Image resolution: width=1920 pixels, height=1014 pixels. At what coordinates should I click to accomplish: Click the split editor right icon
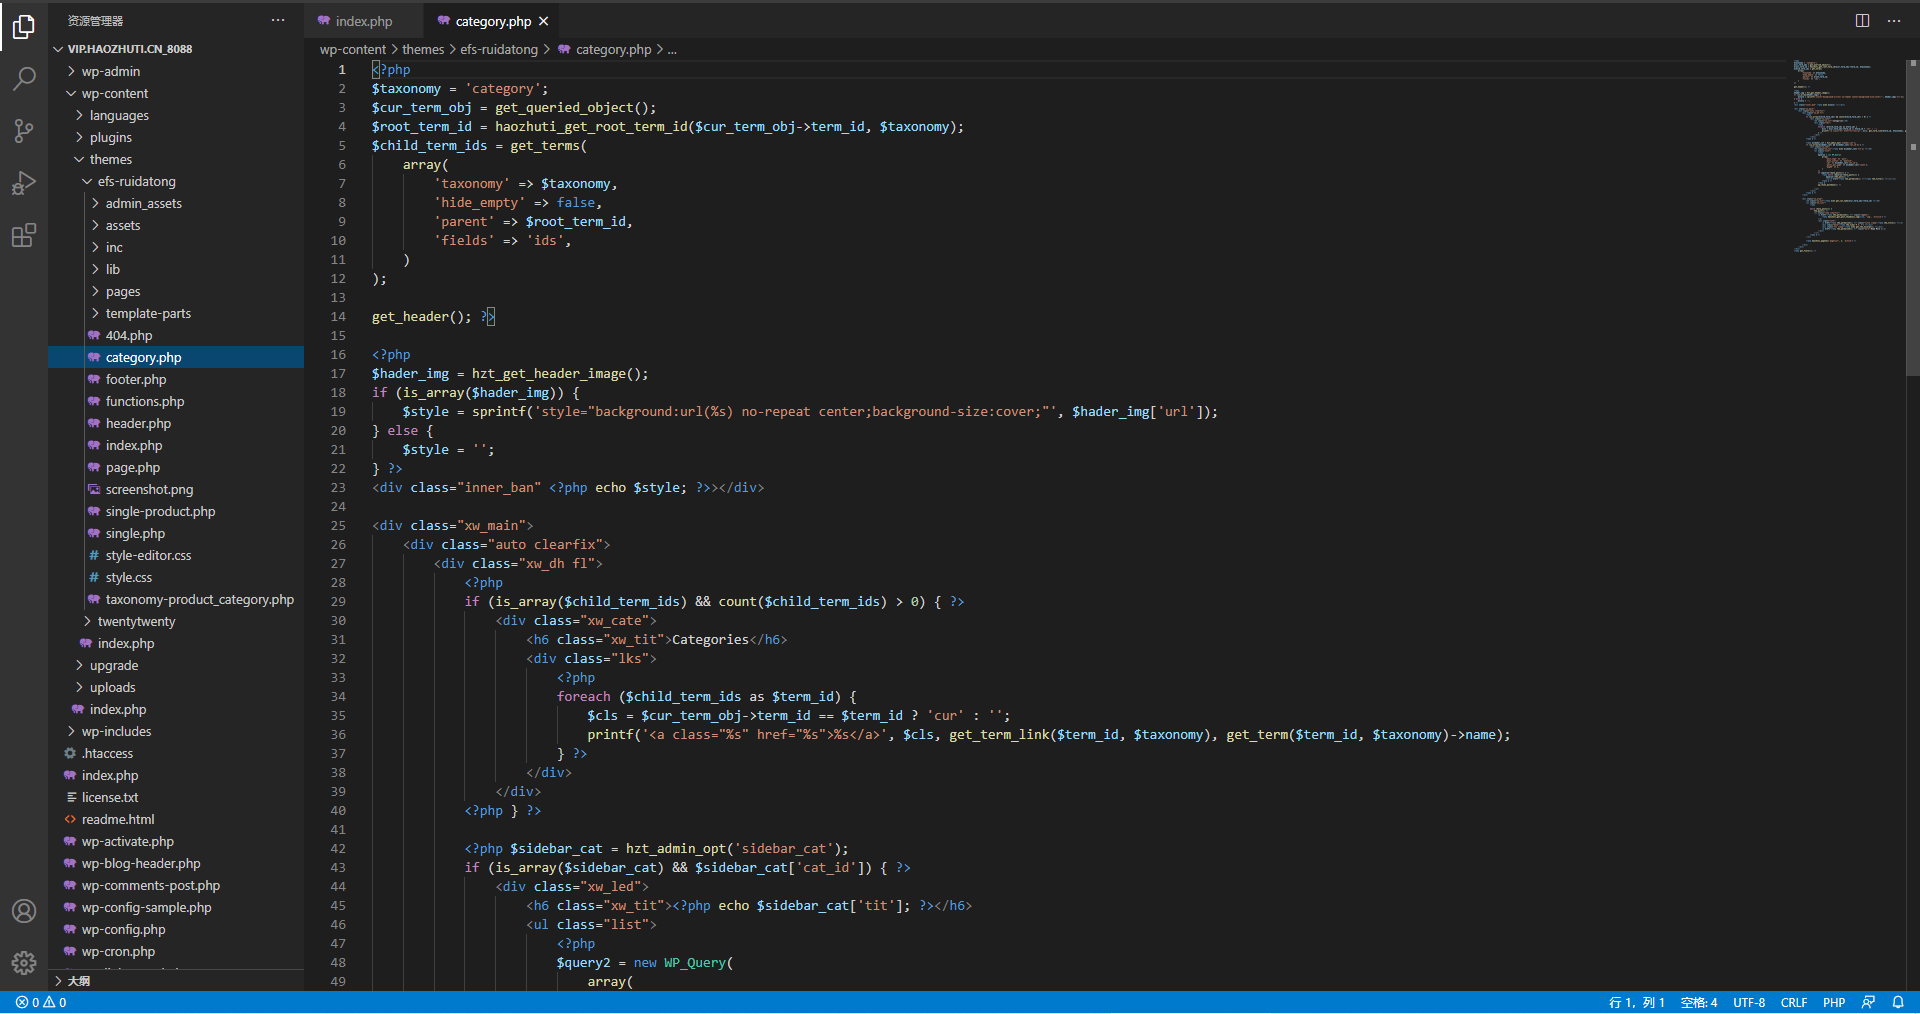pos(1862,21)
